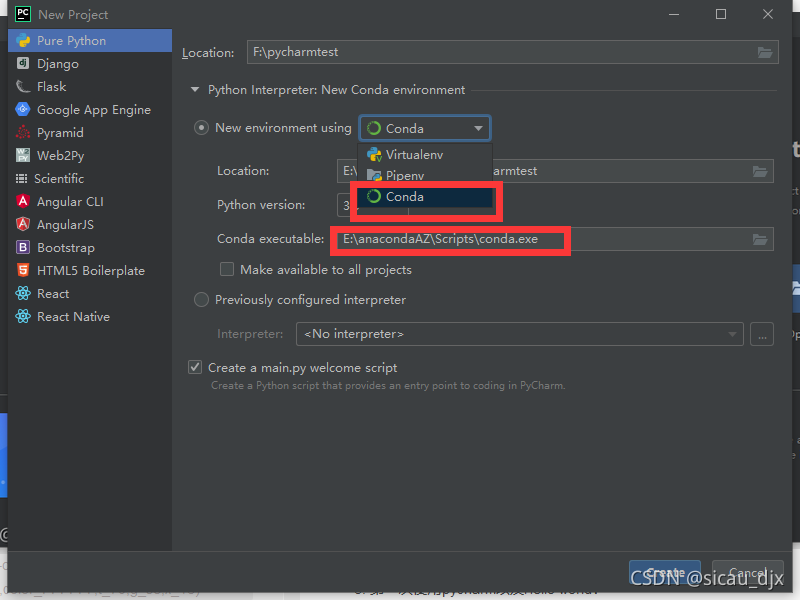Click the Conda executable path field

tap(554, 239)
